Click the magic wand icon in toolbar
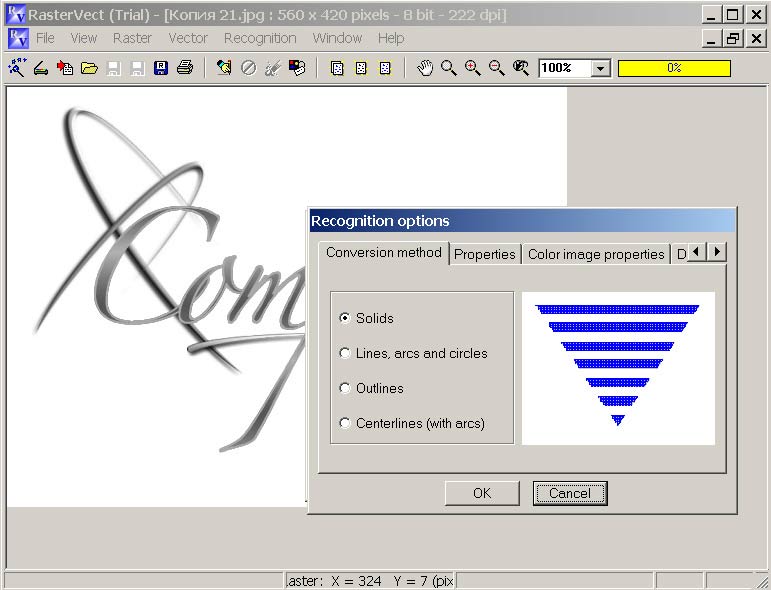 (x=17, y=68)
